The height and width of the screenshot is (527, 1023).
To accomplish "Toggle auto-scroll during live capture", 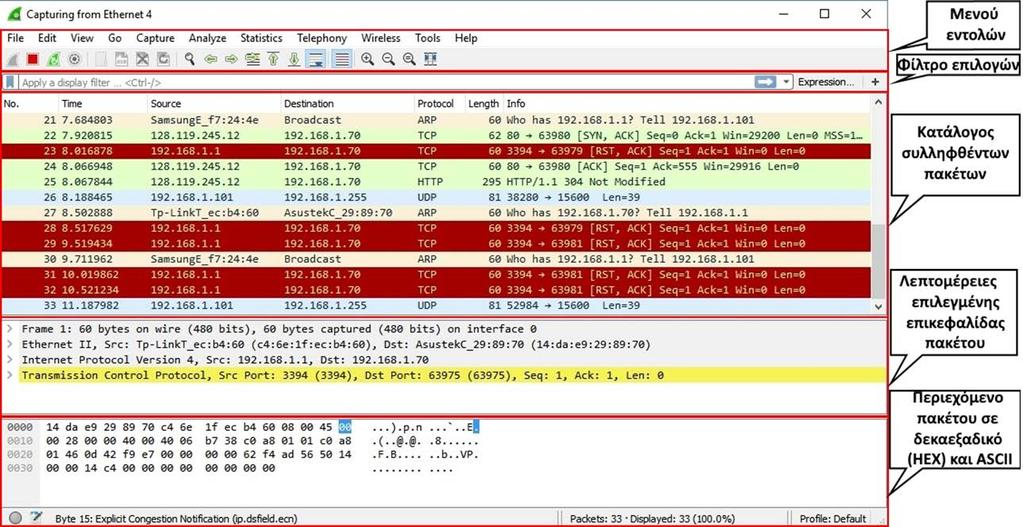I will click(x=317, y=59).
